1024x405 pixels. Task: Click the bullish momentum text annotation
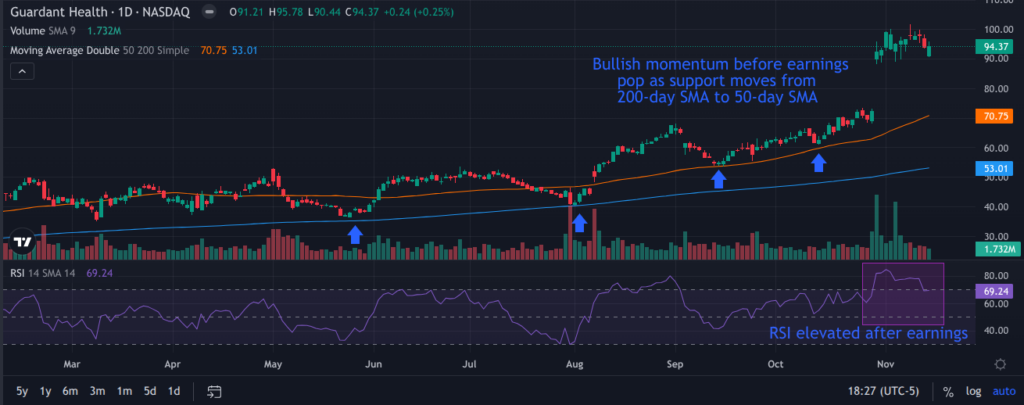click(x=720, y=80)
